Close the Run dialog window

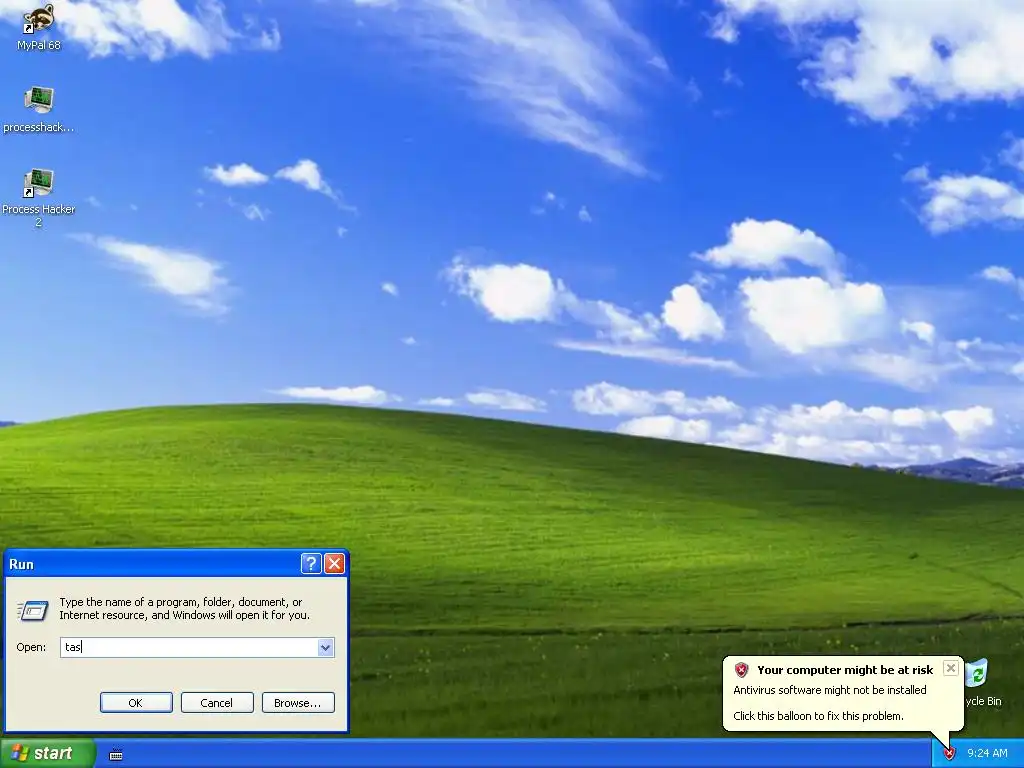pyautogui.click(x=334, y=564)
